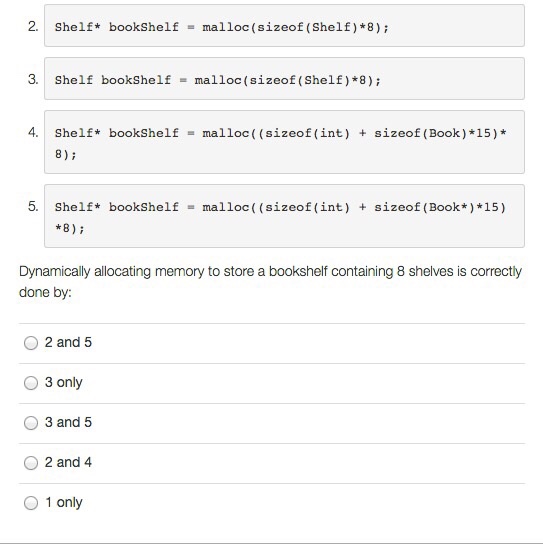Mark the "2 and 4" radio option
Image resolution: width=543 pixels, height=546 pixels.
coord(31,463)
